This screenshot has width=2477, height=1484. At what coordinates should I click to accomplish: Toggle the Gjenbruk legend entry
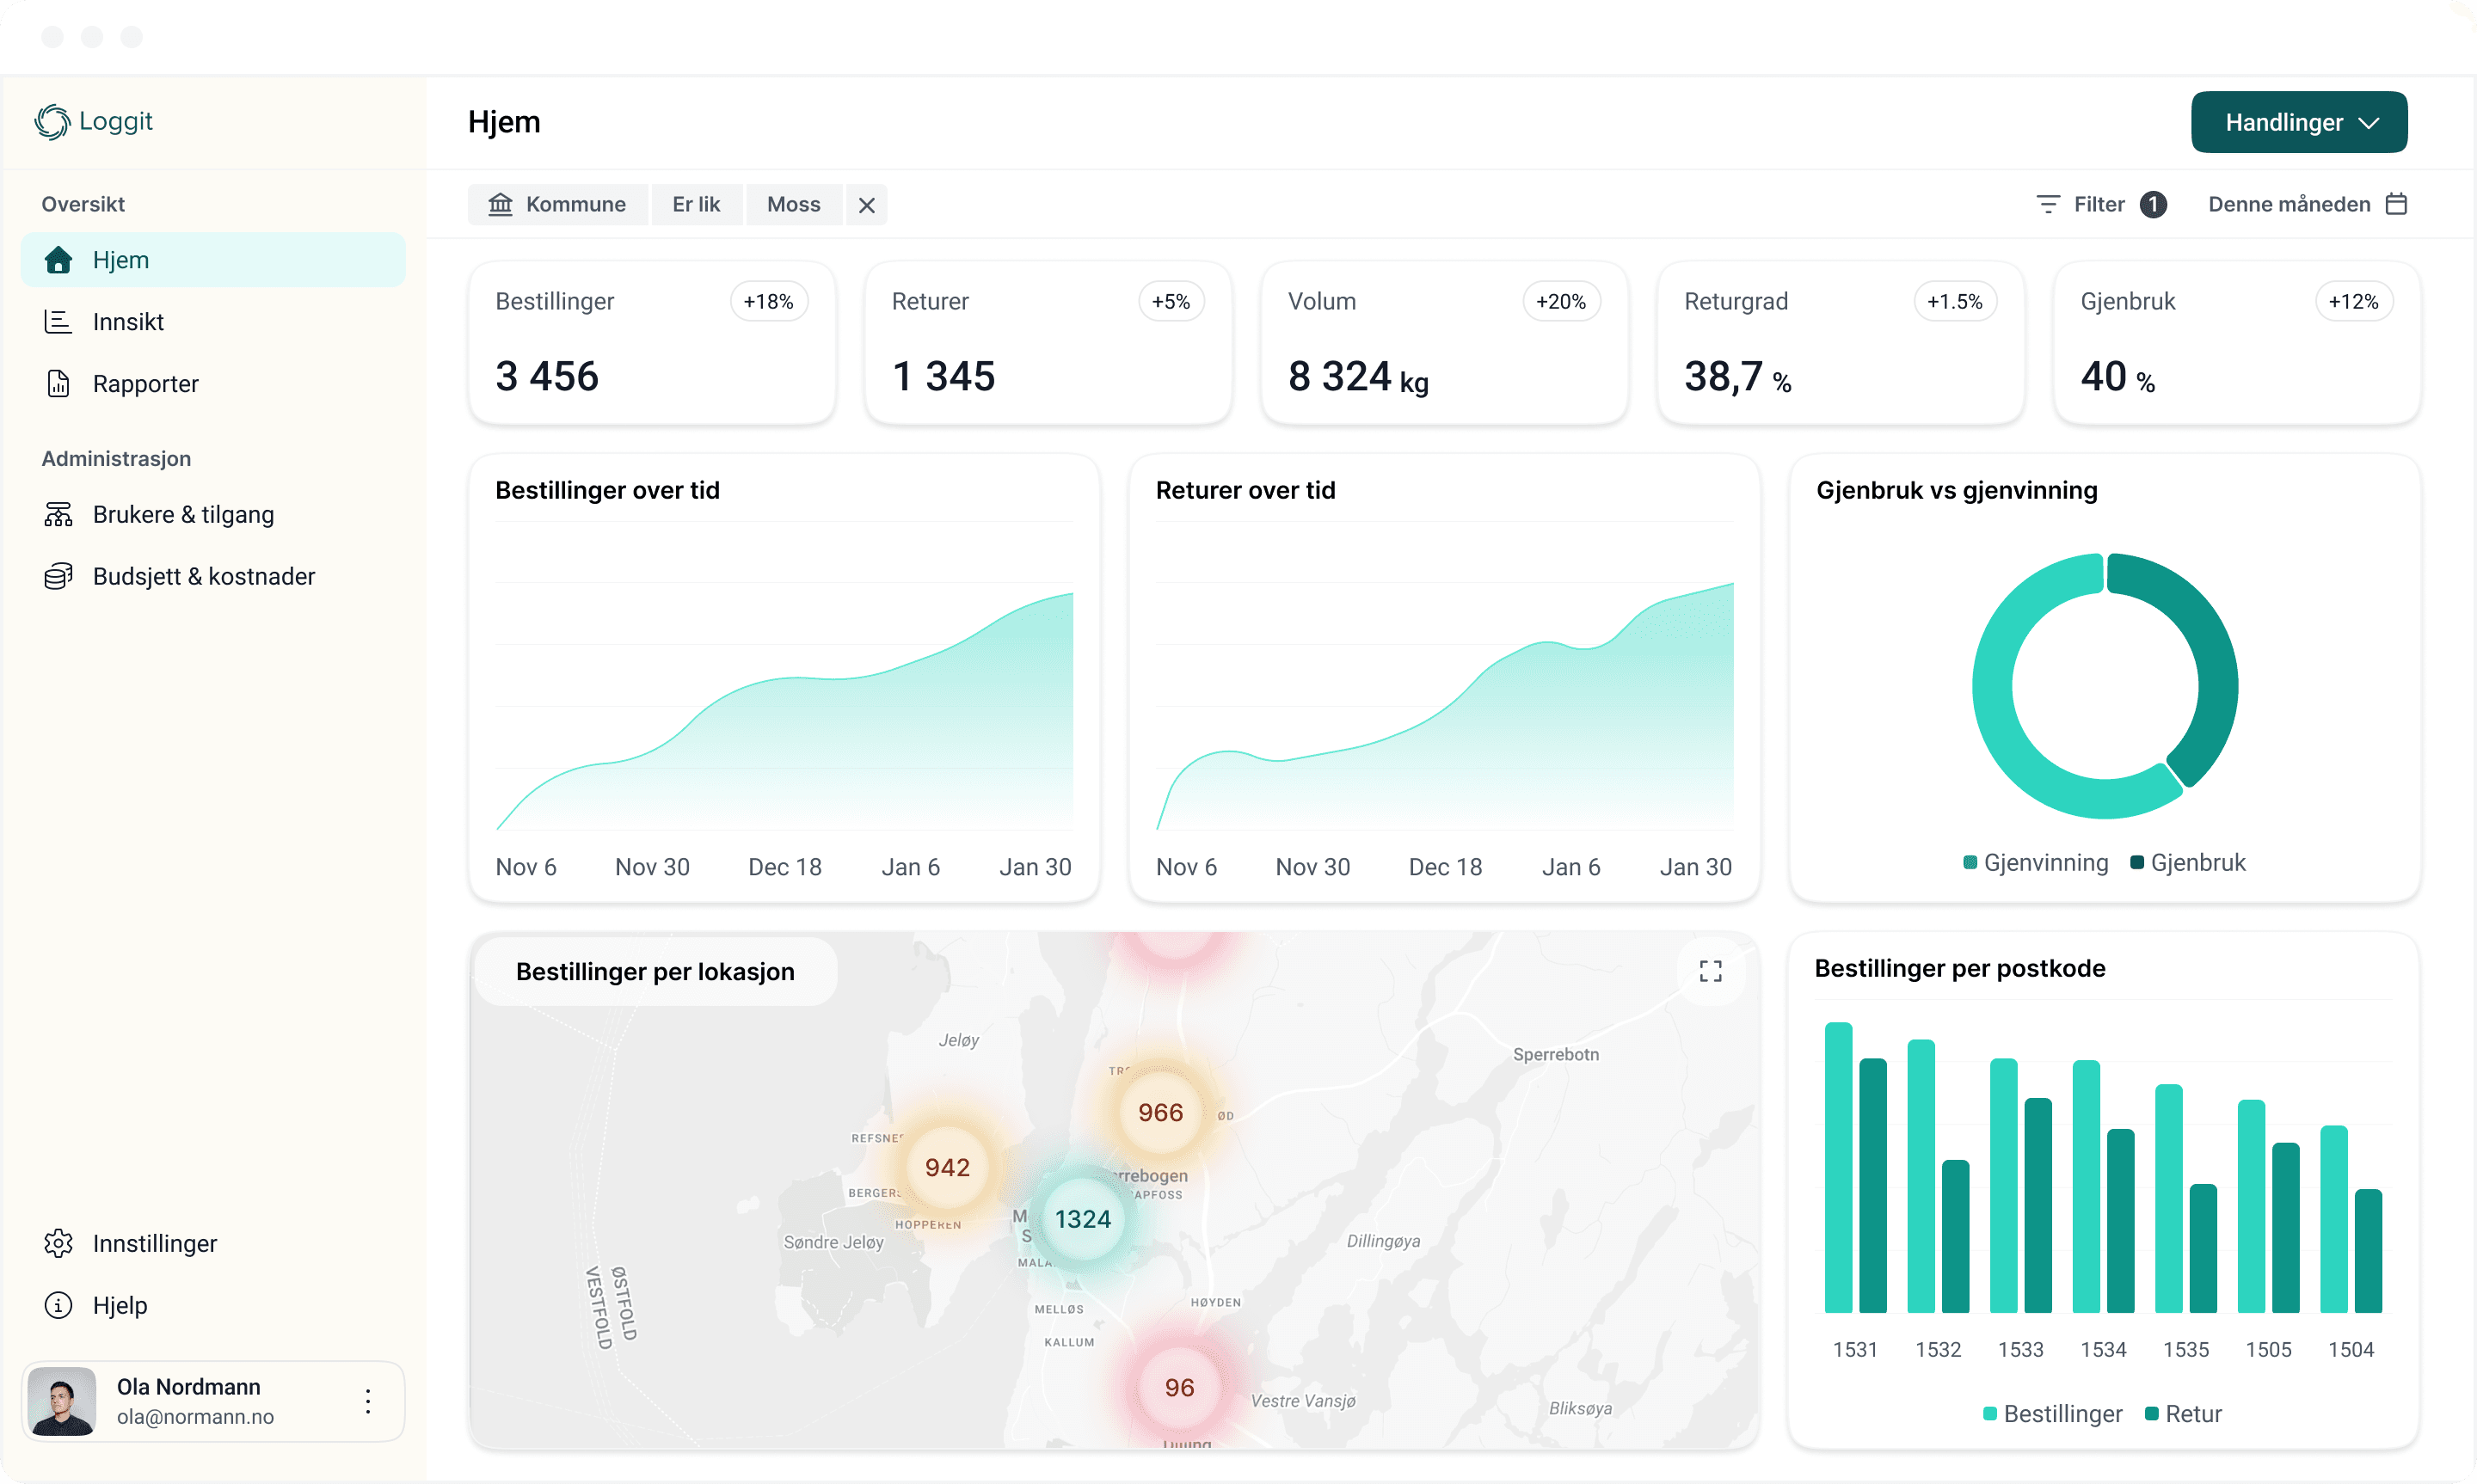click(x=2188, y=862)
